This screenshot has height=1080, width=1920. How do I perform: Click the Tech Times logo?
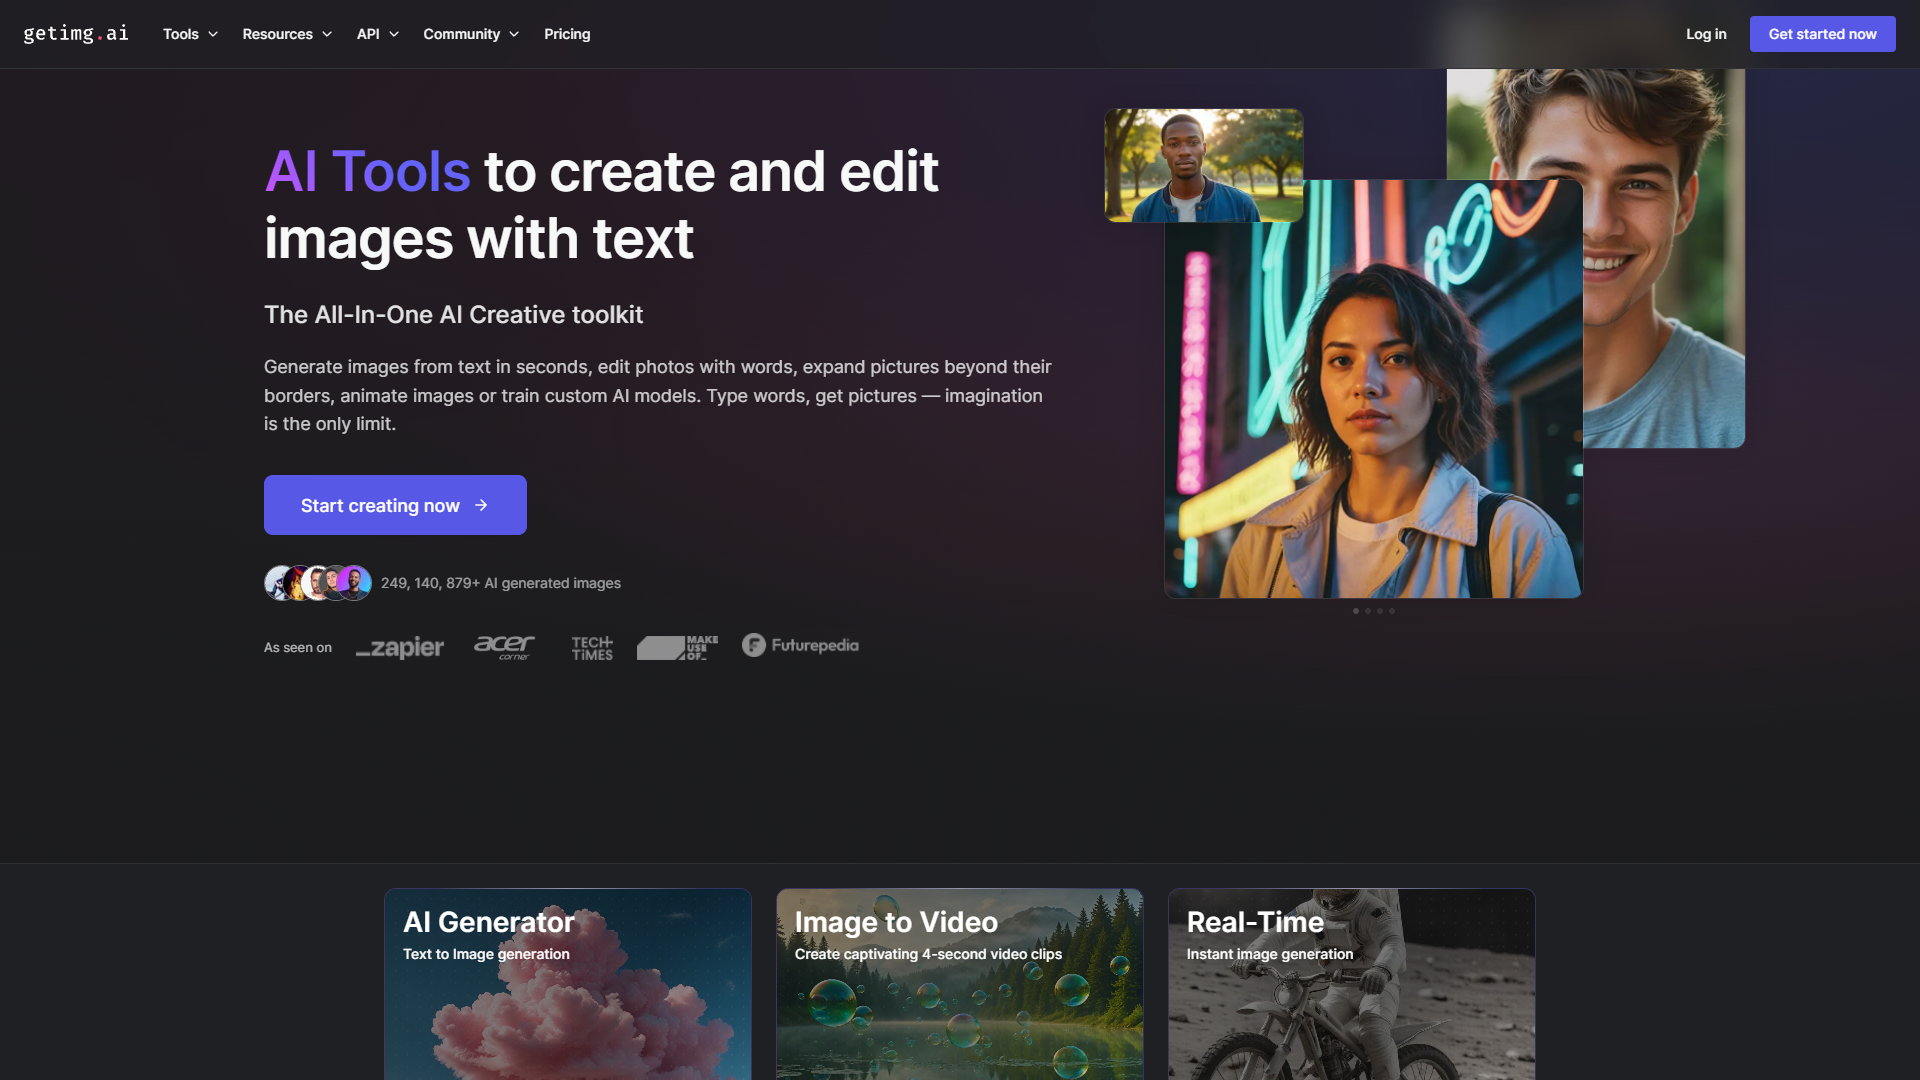click(x=590, y=648)
